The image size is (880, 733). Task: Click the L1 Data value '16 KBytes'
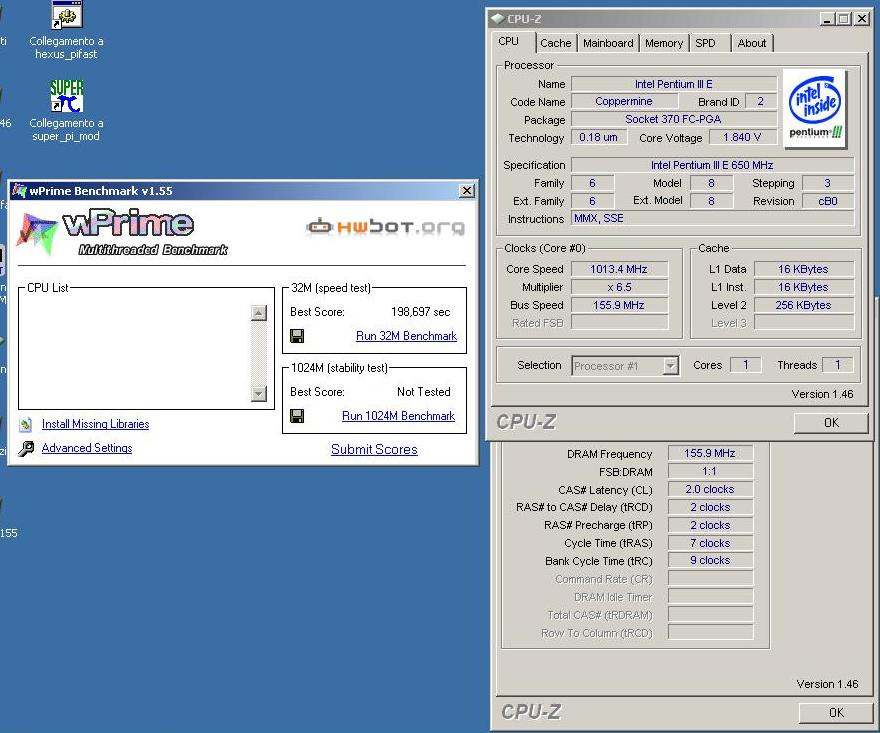point(803,269)
